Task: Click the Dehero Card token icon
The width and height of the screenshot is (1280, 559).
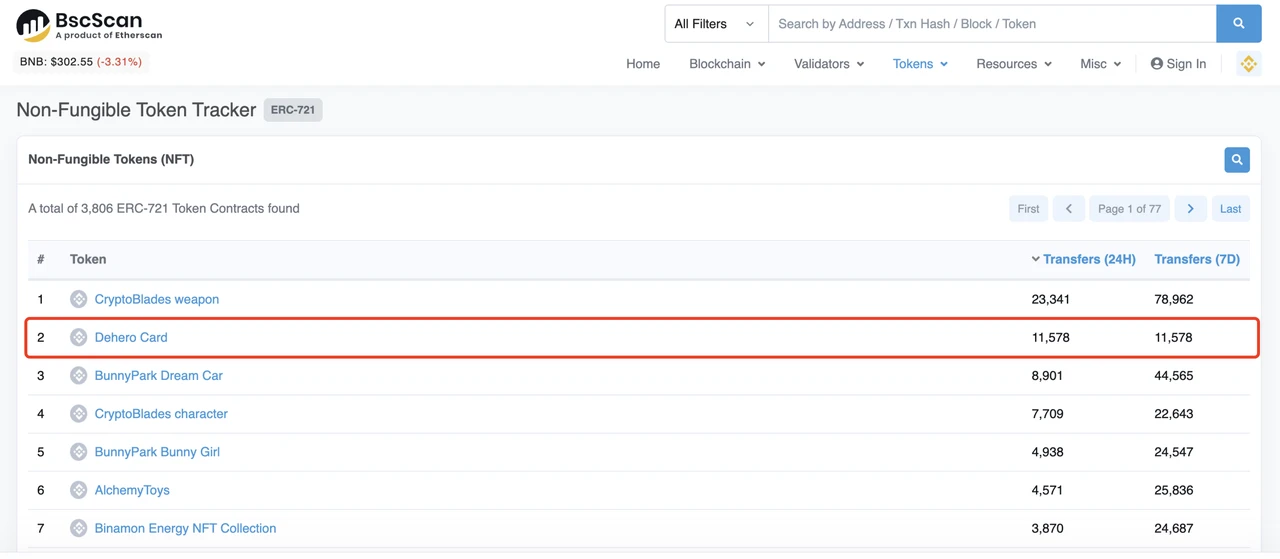Action: click(79, 337)
